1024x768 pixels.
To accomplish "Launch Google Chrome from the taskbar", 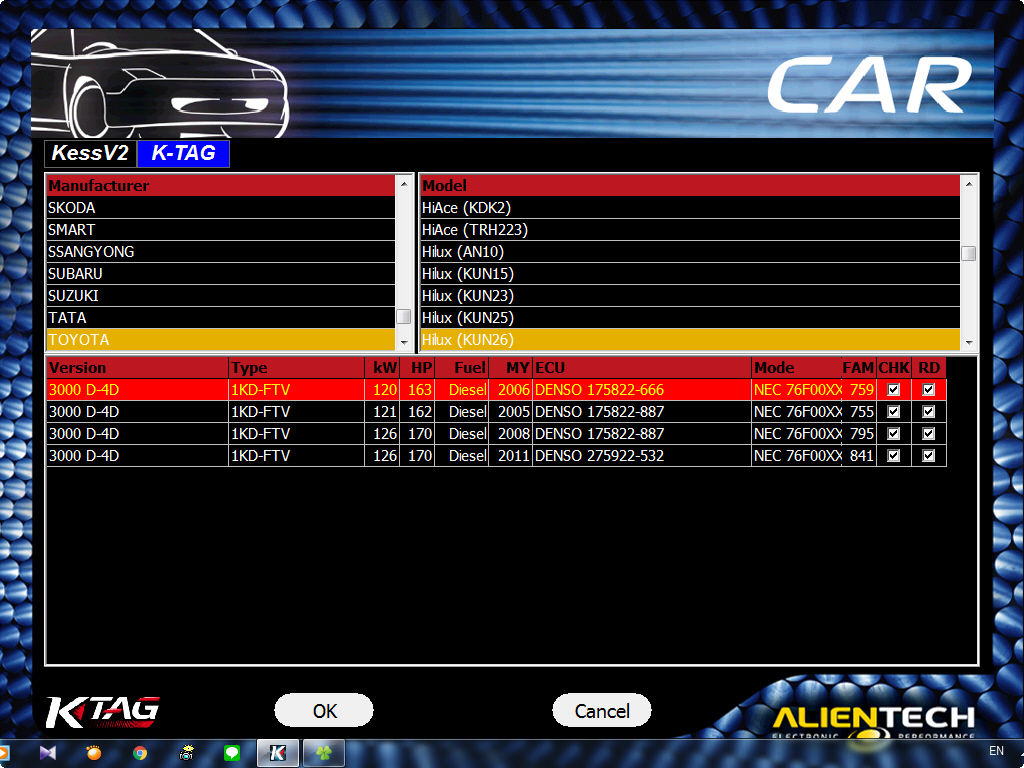I will coord(140,753).
